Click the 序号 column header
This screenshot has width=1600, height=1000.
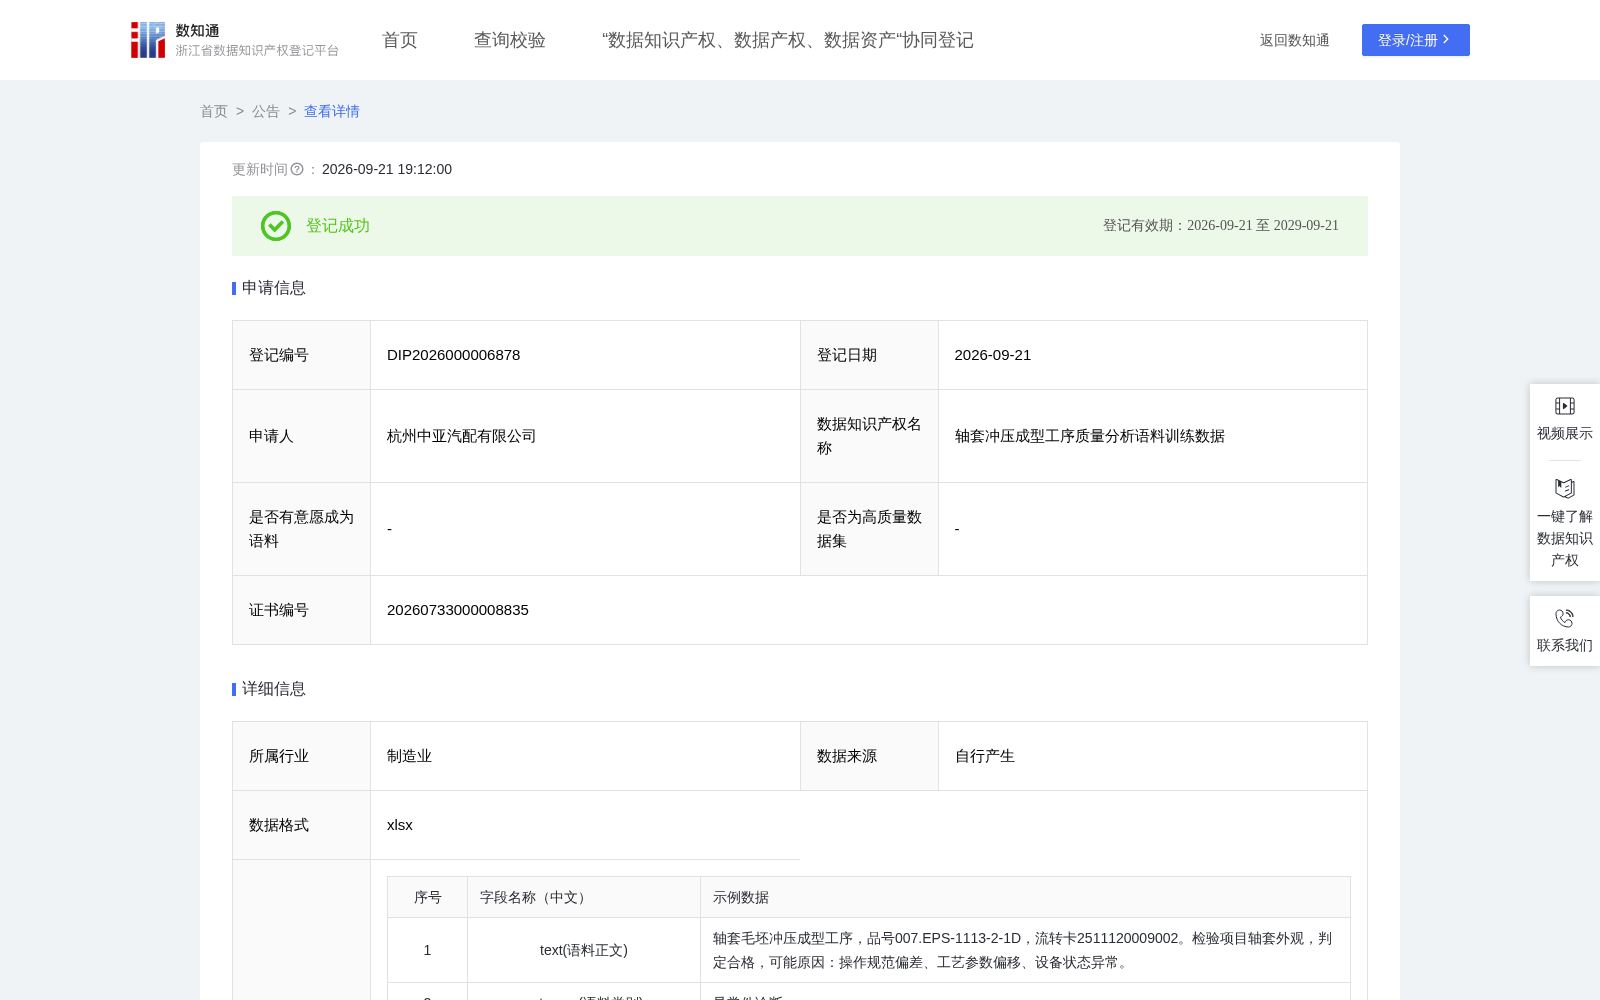(428, 897)
